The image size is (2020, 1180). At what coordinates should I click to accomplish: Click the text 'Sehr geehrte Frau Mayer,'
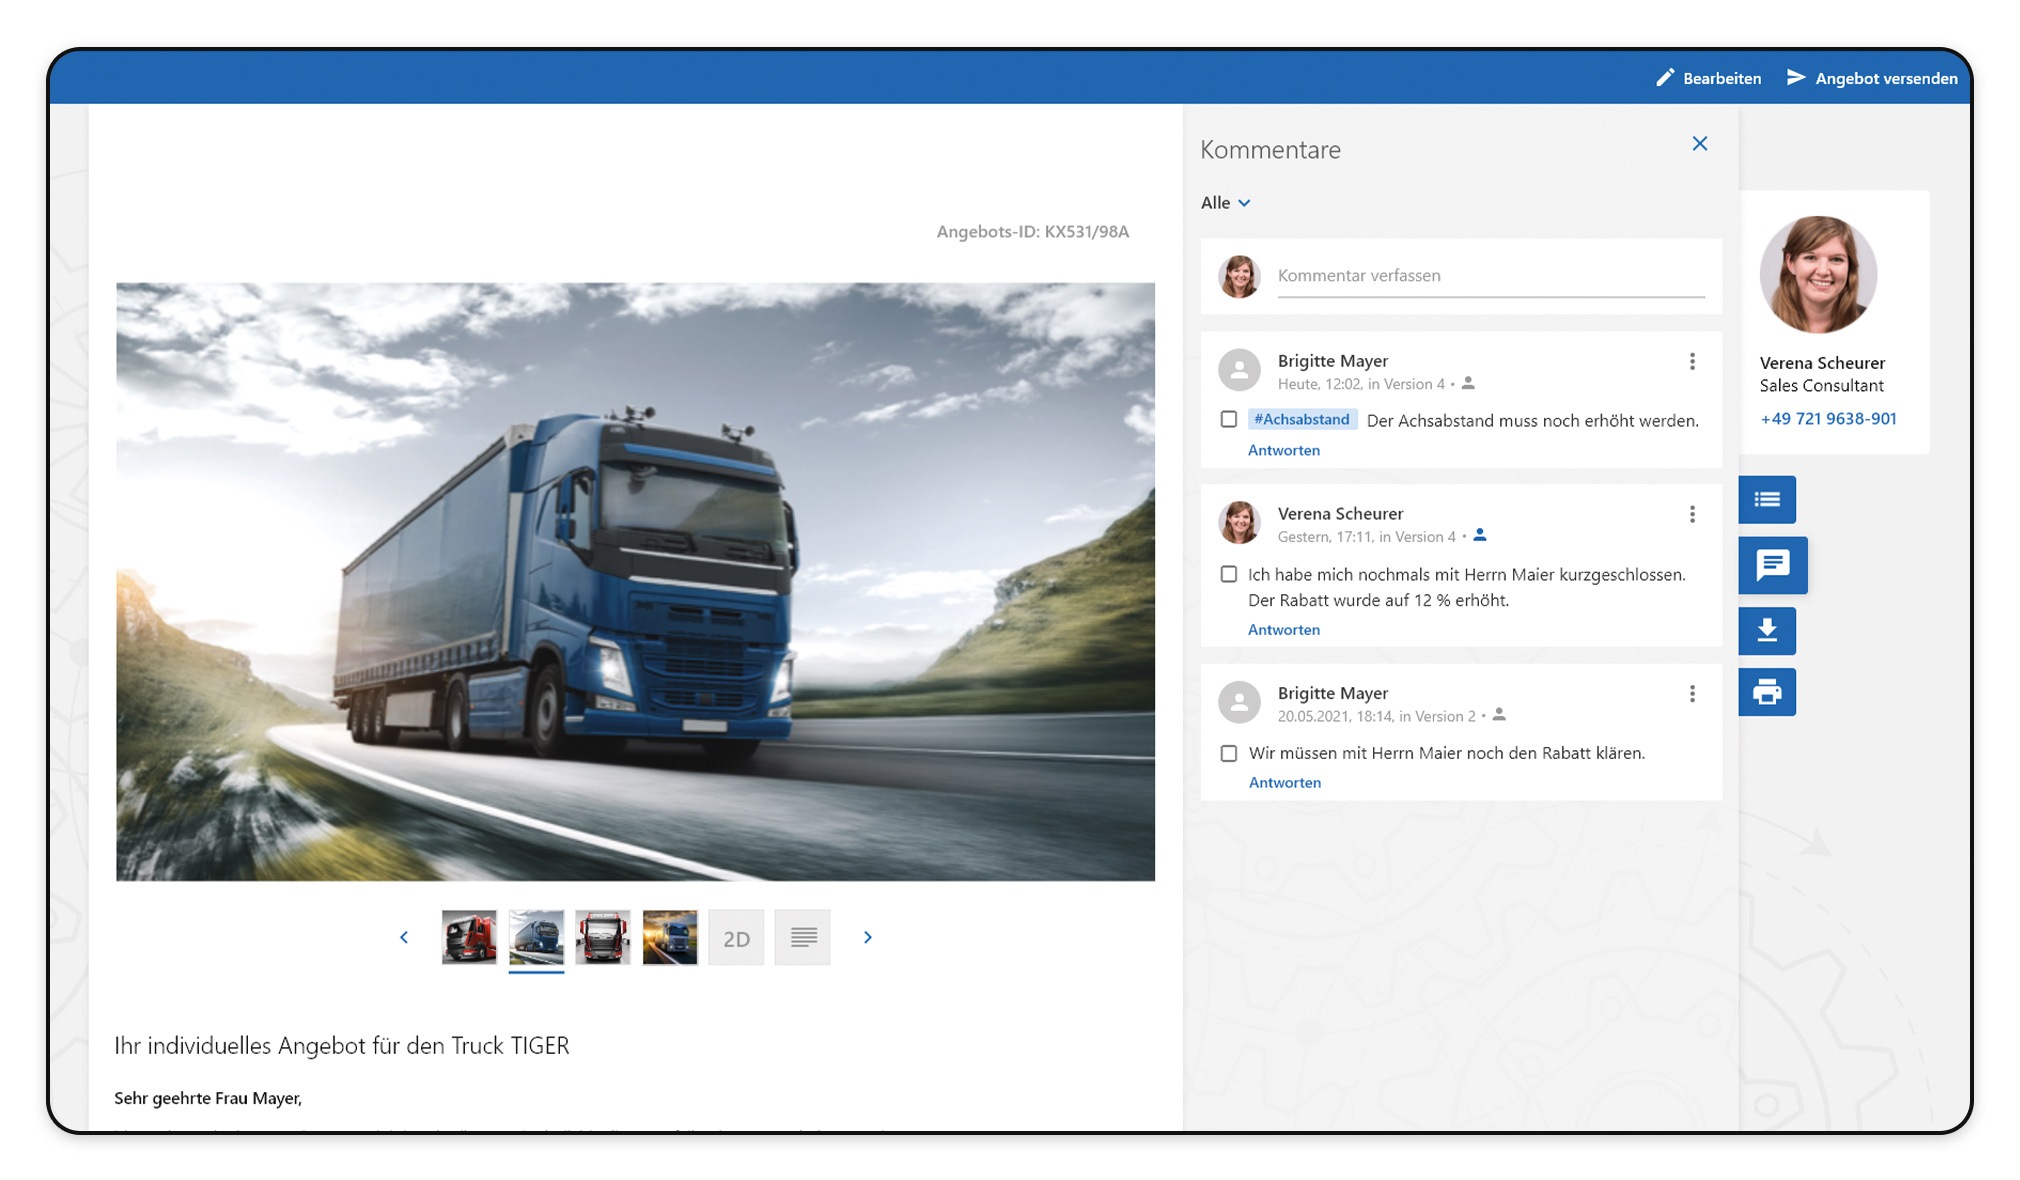coord(208,1097)
